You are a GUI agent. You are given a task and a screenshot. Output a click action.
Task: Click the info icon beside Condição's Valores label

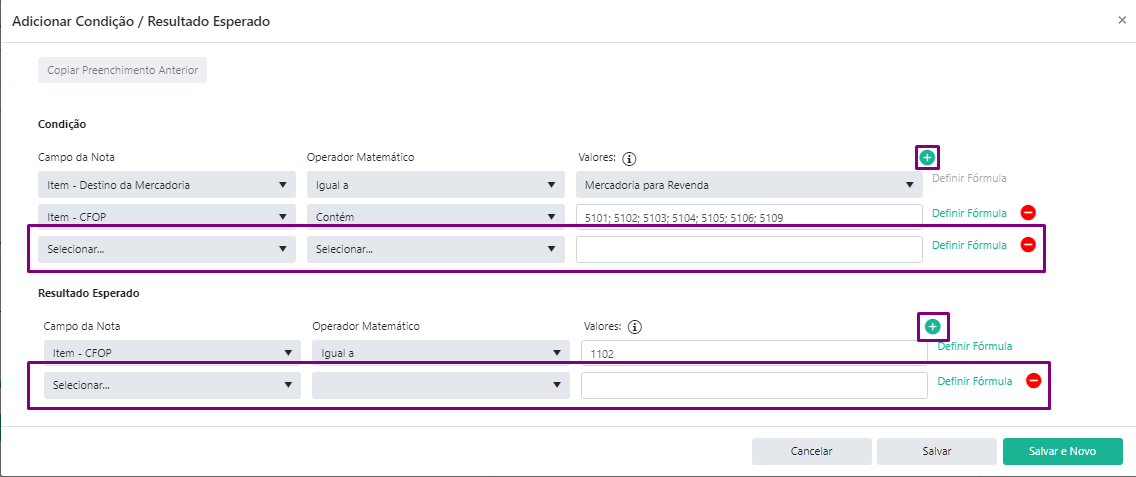(x=630, y=158)
